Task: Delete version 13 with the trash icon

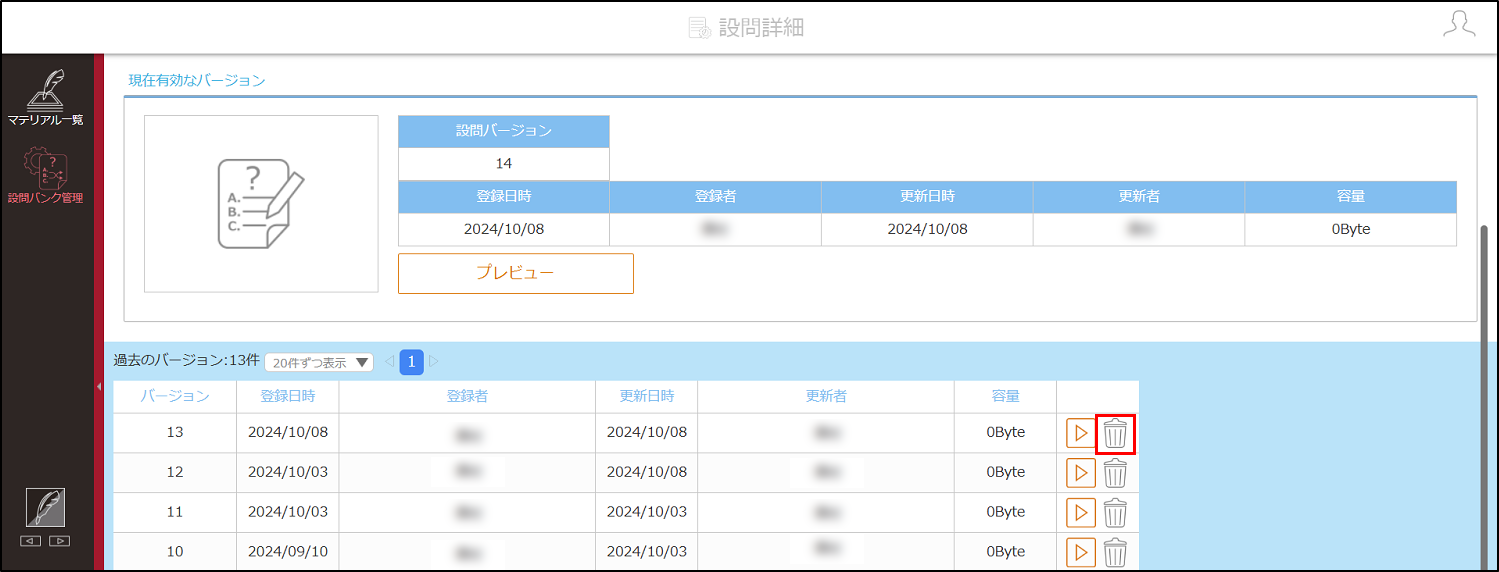Action: (1115, 434)
